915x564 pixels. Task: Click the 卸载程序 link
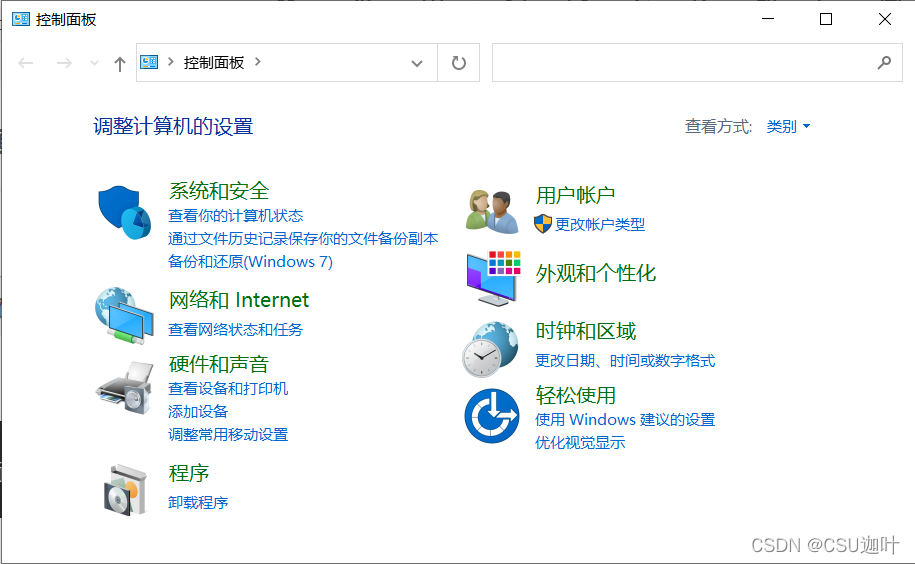[198, 502]
